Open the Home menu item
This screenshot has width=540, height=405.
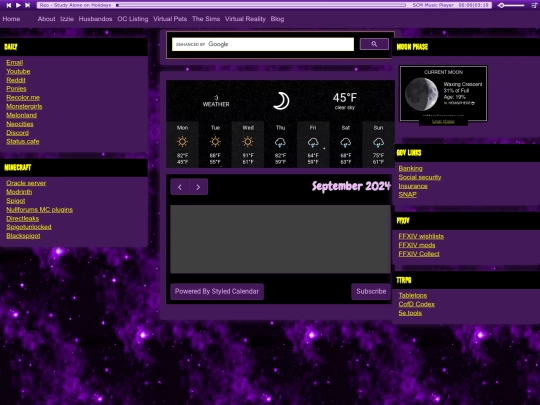11,19
